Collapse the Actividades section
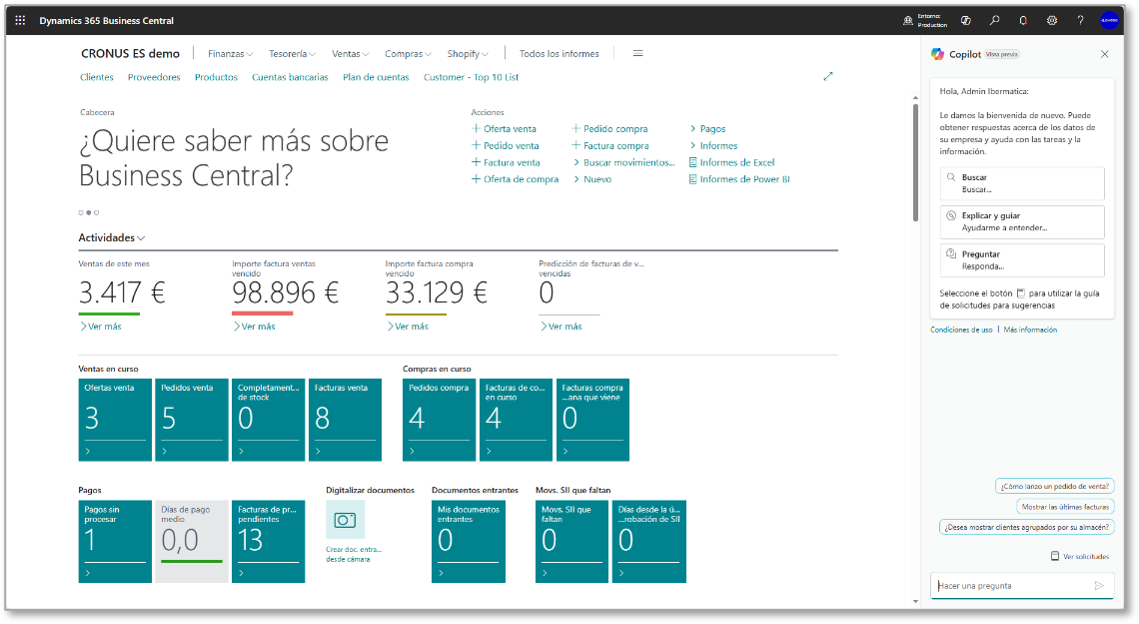This screenshot has height=624, width=1139. [112, 238]
